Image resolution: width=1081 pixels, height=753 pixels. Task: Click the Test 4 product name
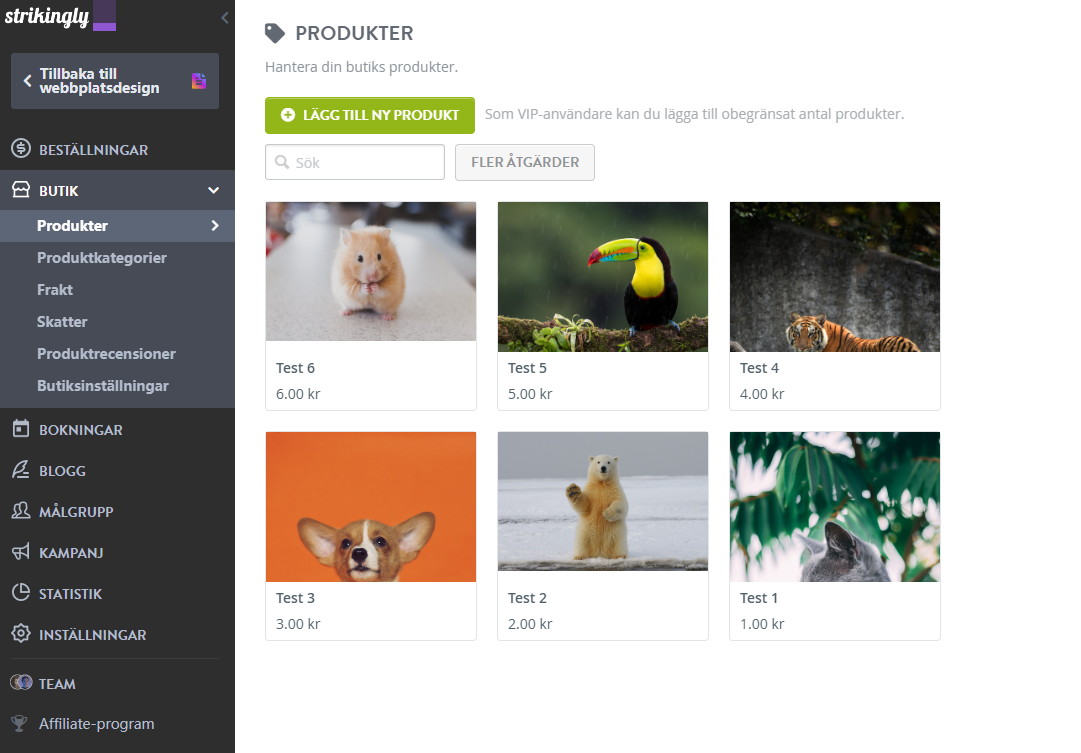coord(759,368)
